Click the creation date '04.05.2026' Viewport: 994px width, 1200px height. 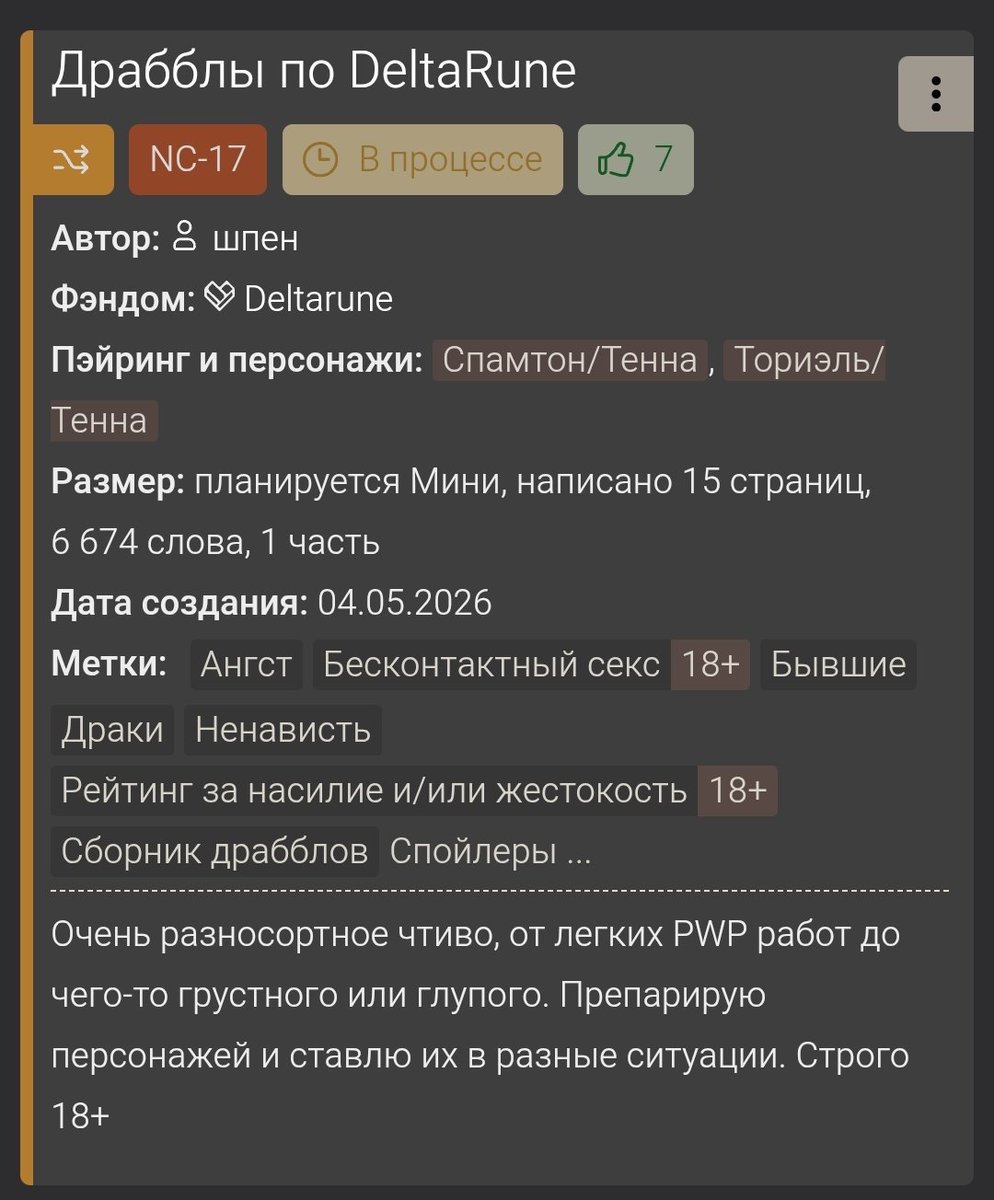405,604
